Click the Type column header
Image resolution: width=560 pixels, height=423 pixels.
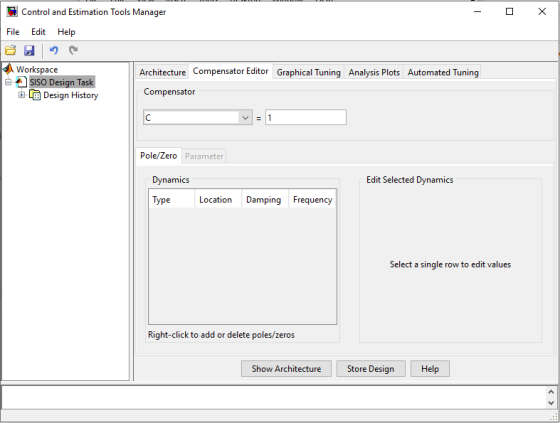pyautogui.click(x=172, y=199)
